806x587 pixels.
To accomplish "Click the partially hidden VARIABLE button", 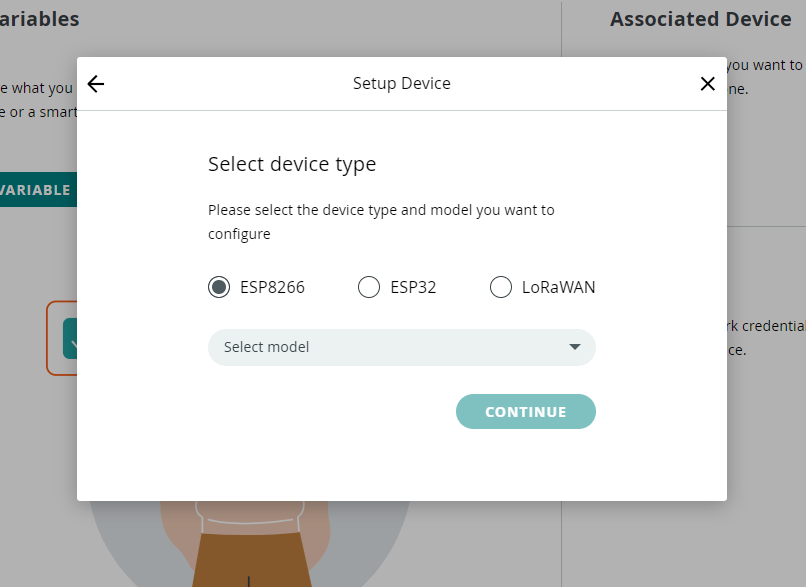I will [37, 190].
